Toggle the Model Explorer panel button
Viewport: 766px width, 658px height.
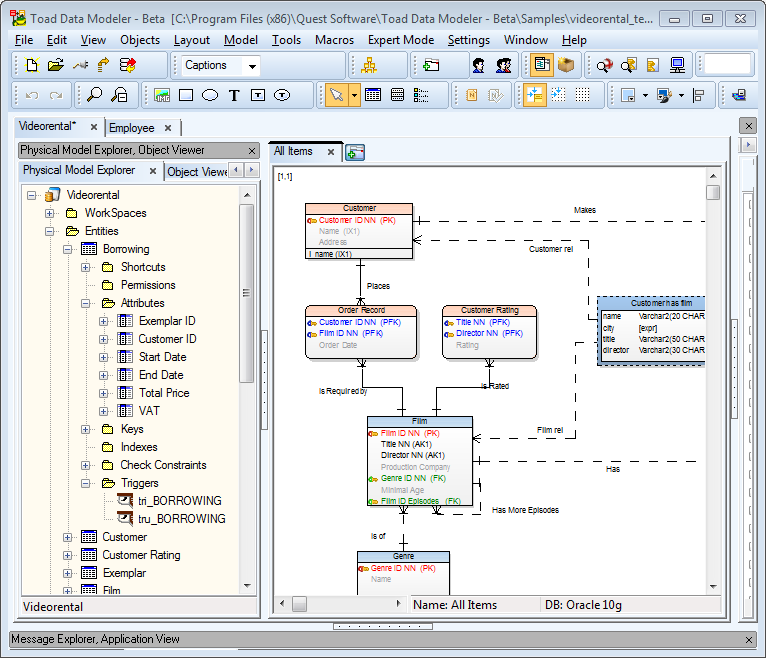(x=541, y=65)
